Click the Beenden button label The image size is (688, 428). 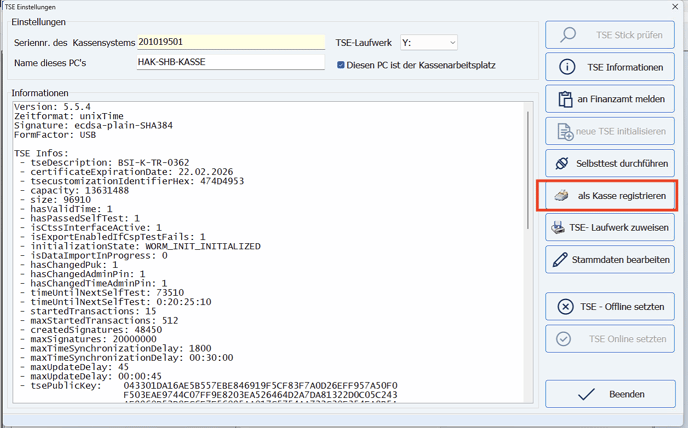626,395
